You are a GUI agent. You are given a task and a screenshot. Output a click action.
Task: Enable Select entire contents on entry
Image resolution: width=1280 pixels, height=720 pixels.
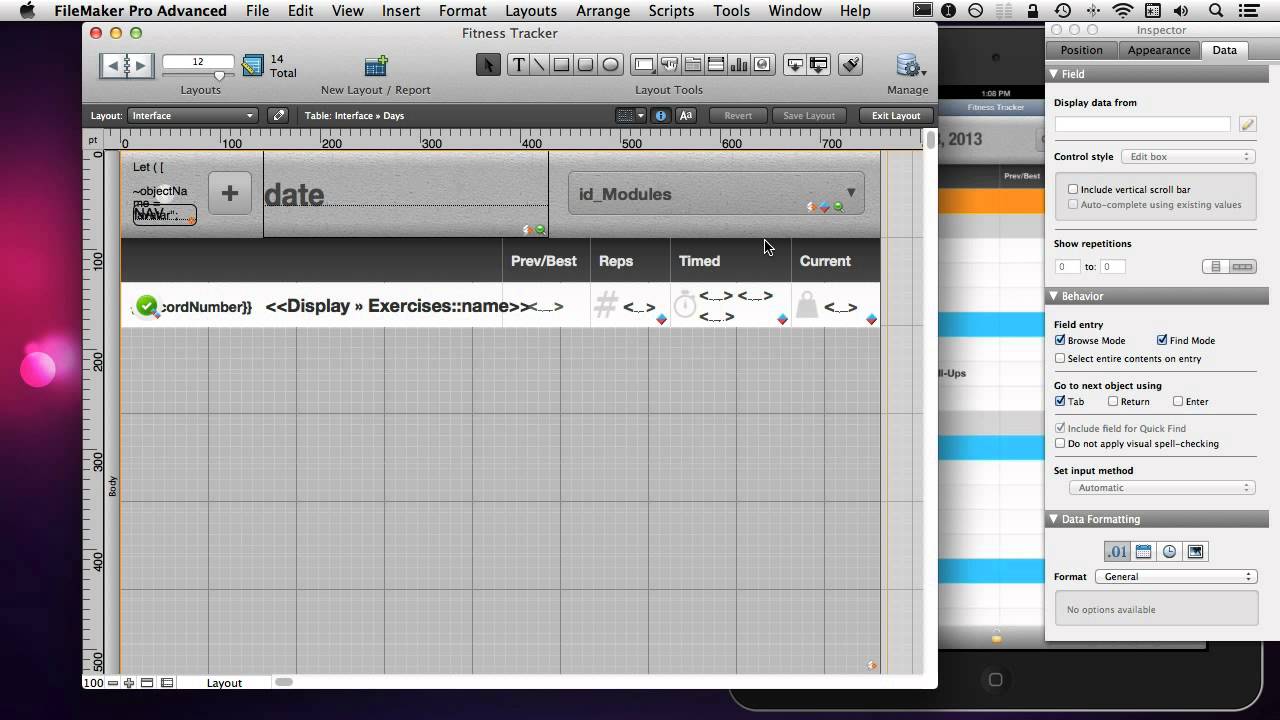click(1060, 358)
